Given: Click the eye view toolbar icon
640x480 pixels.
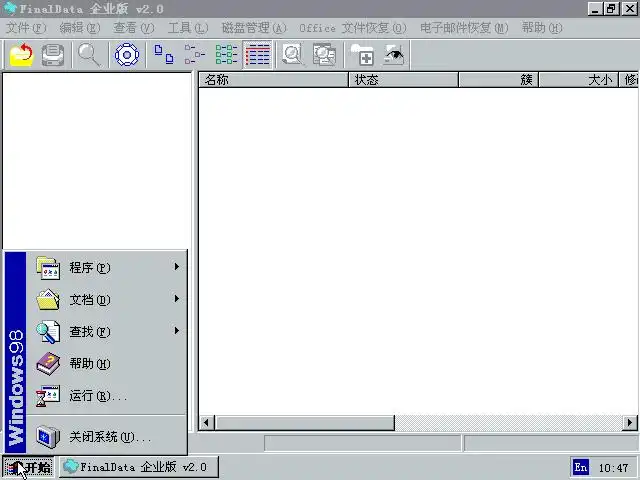Looking at the screenshot, I should click(394, 54).
